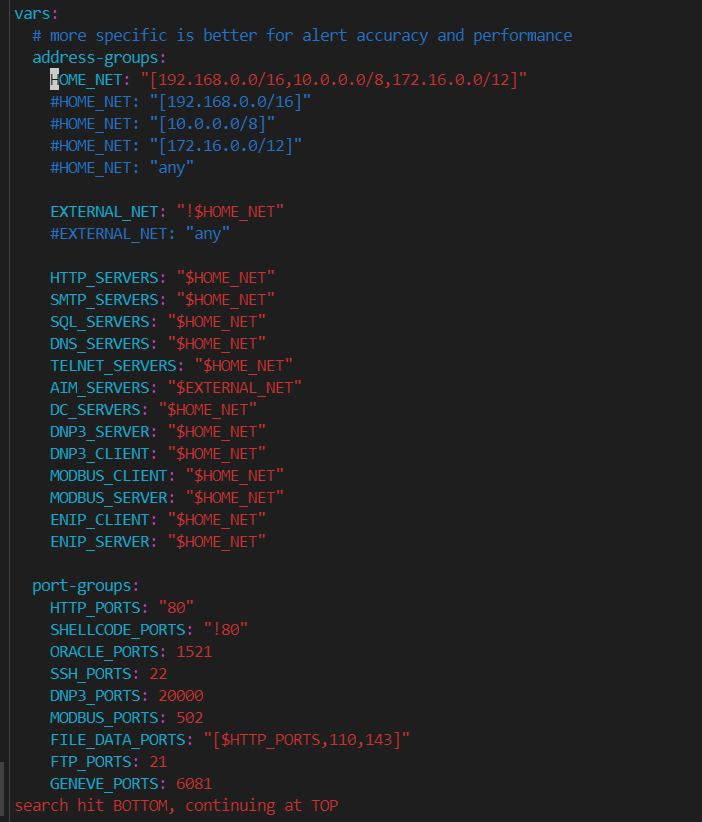
Task: Place cursor on HTTP_SERVERS variable
Action: pyautogui.click(x=104, y=277)
